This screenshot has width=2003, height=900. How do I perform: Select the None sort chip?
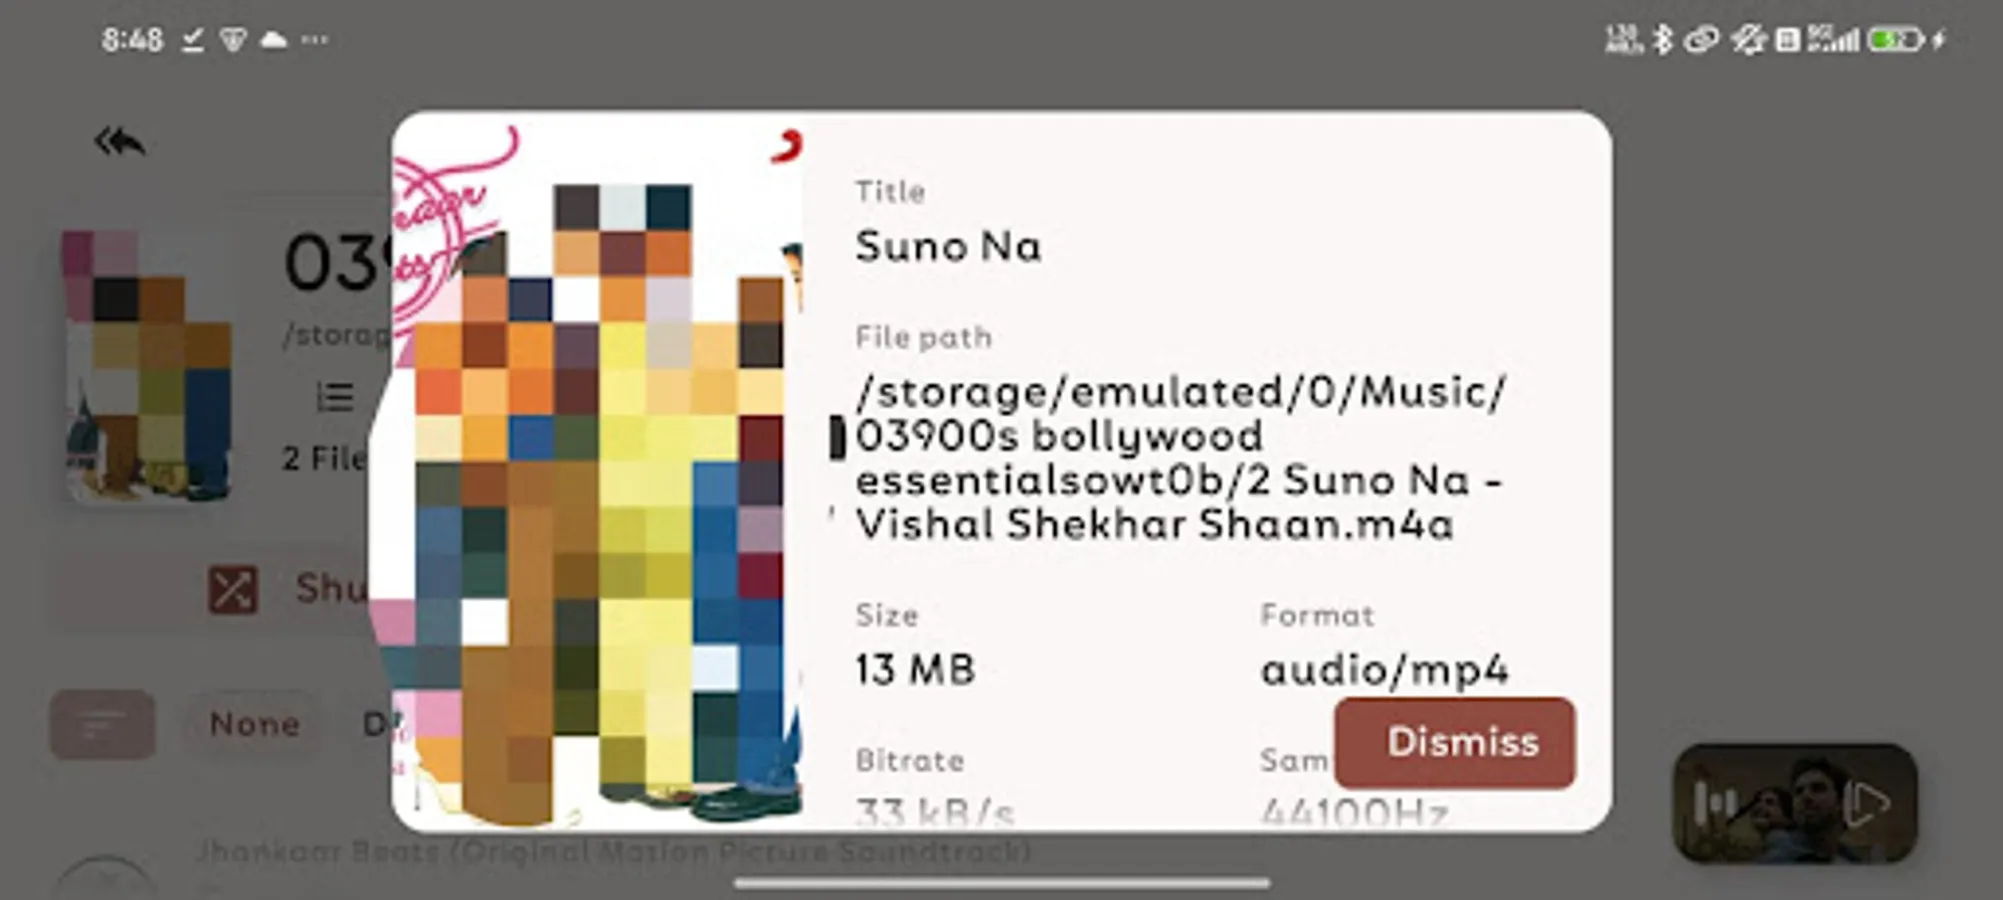(254, 724)
